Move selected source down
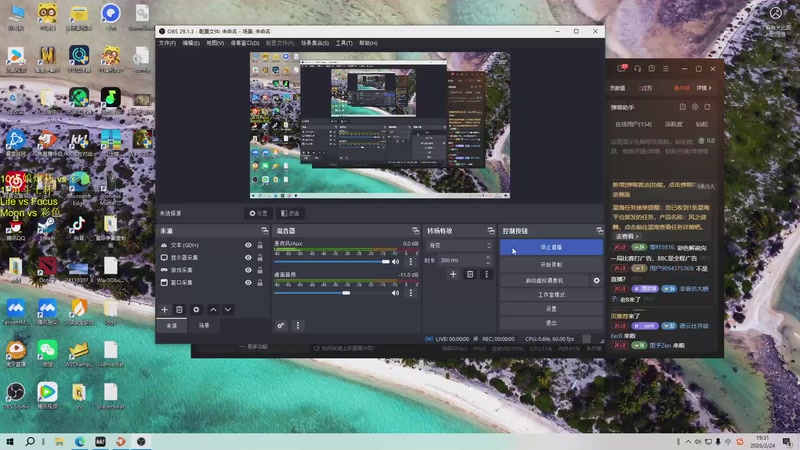Image resolution: width=800 pixels, height=450 pixels. [228, 310]
